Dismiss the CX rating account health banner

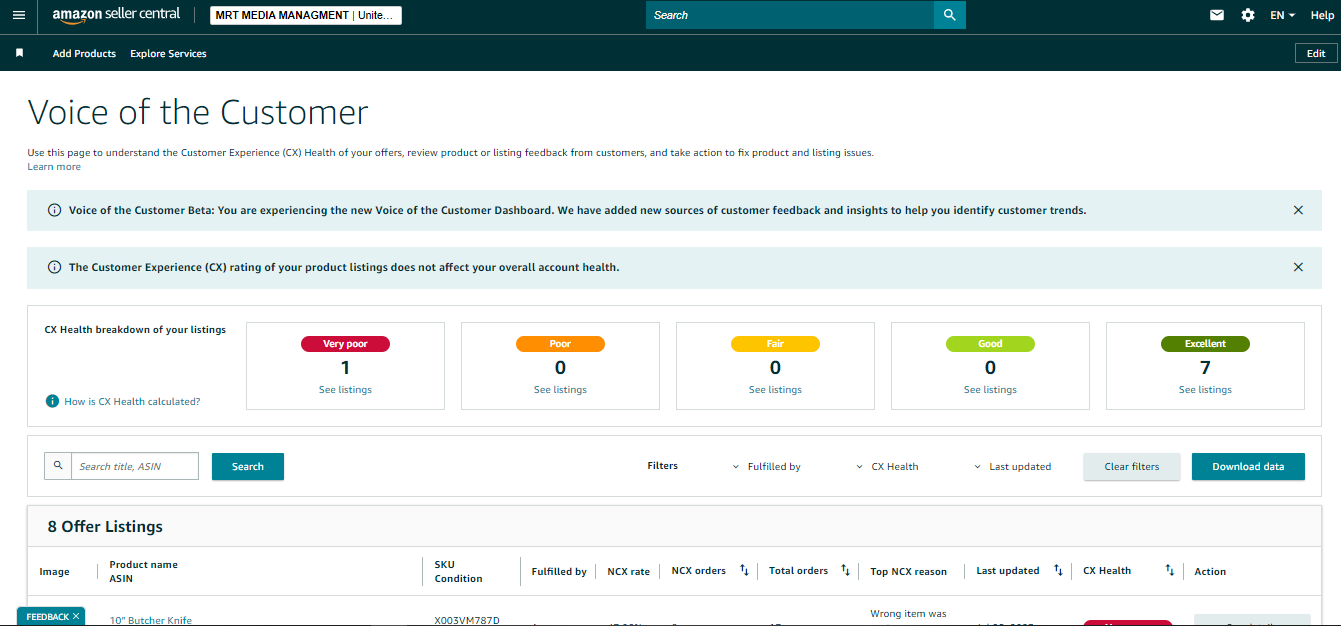pyautogui.click(x=1298, y=267)
